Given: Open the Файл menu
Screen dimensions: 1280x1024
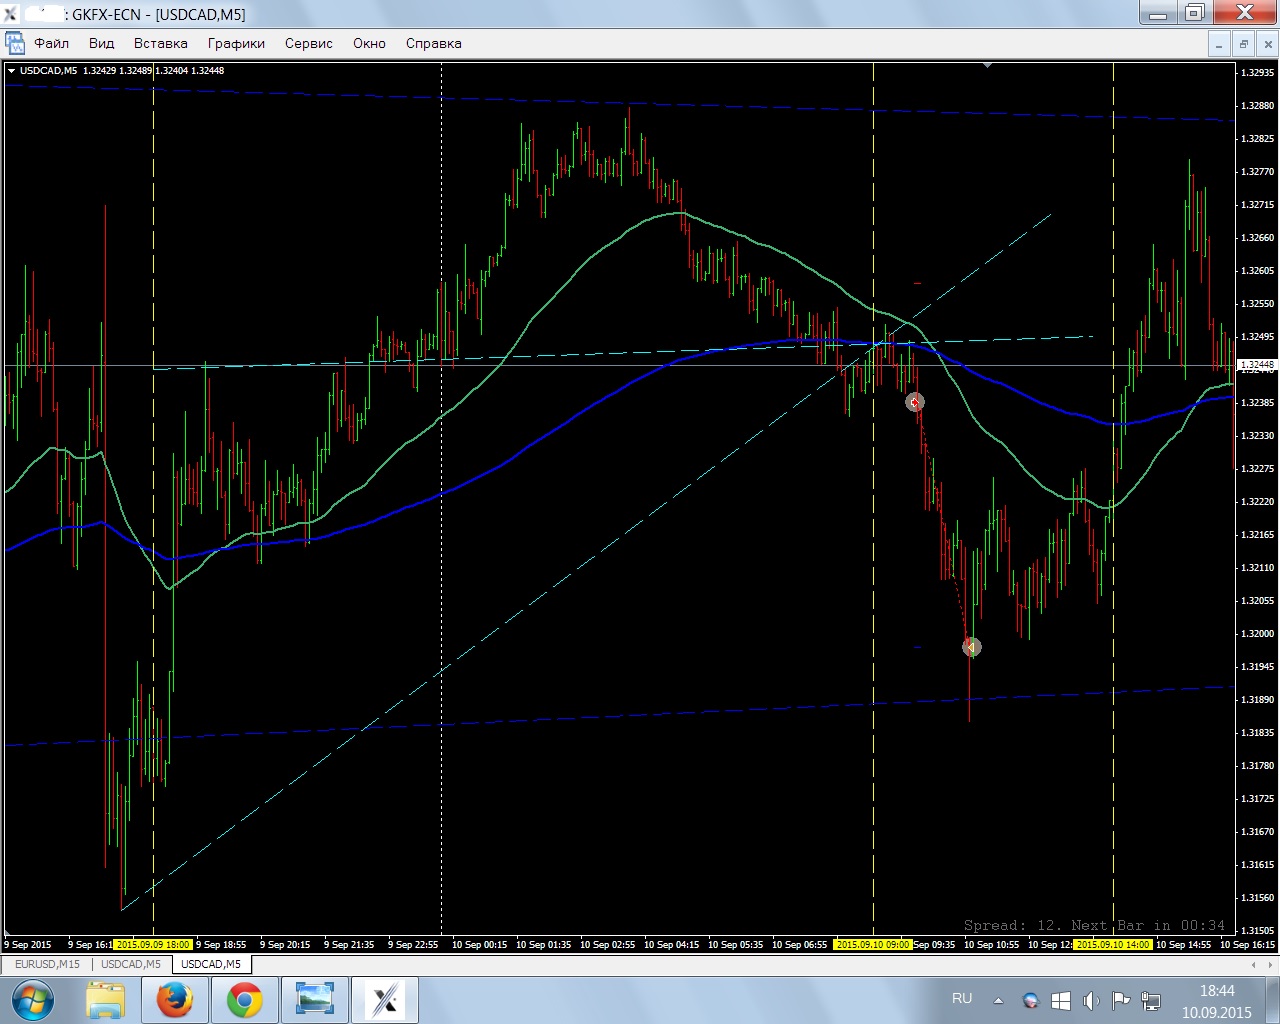Looking at the screenshot, I should 51,43.
